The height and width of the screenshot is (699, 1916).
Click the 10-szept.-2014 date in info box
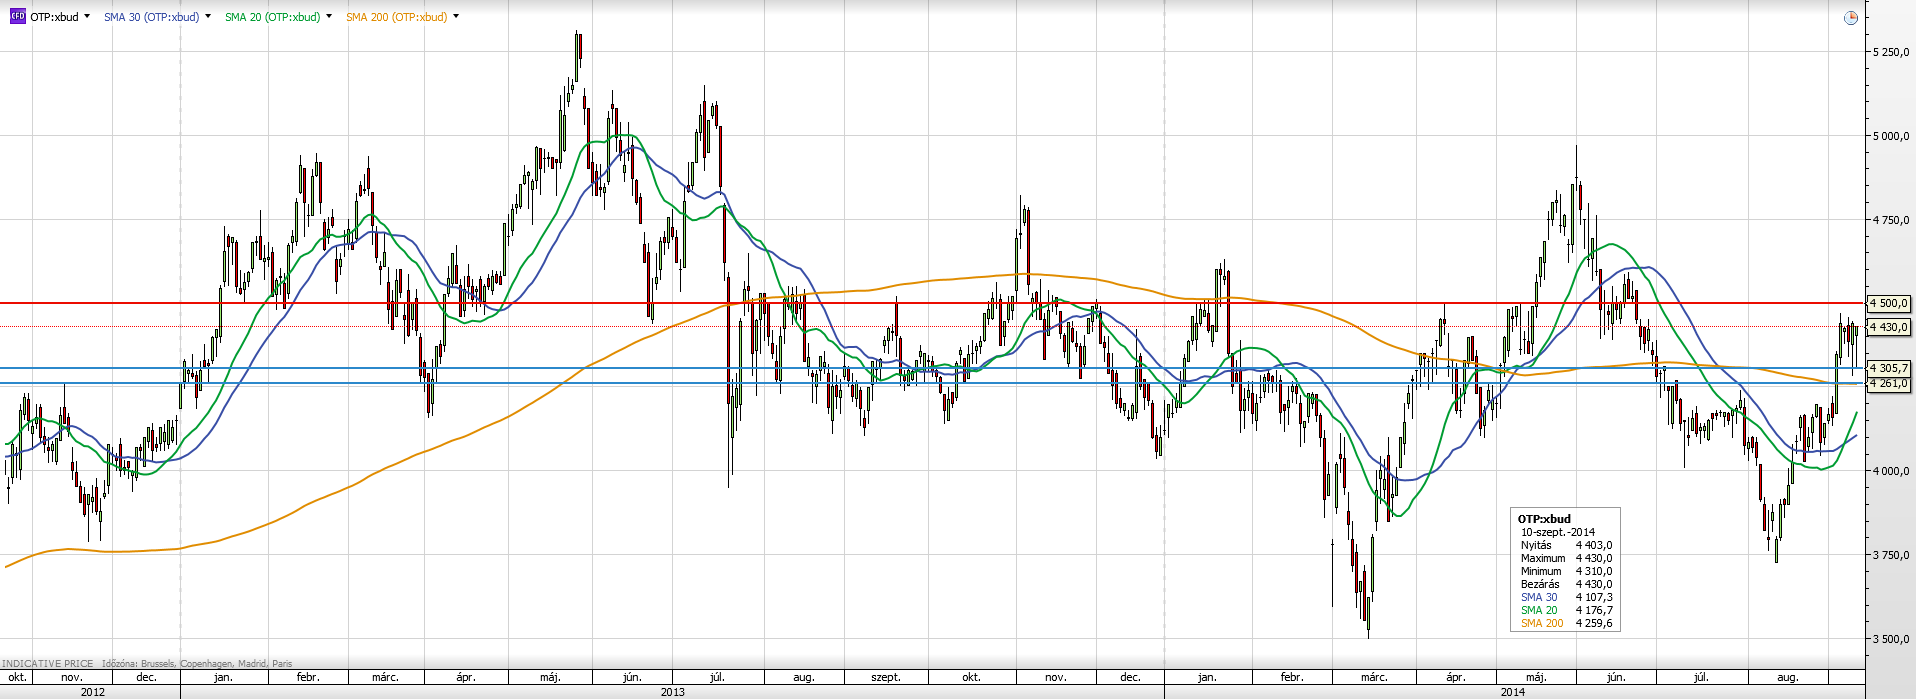(1558, 532)
